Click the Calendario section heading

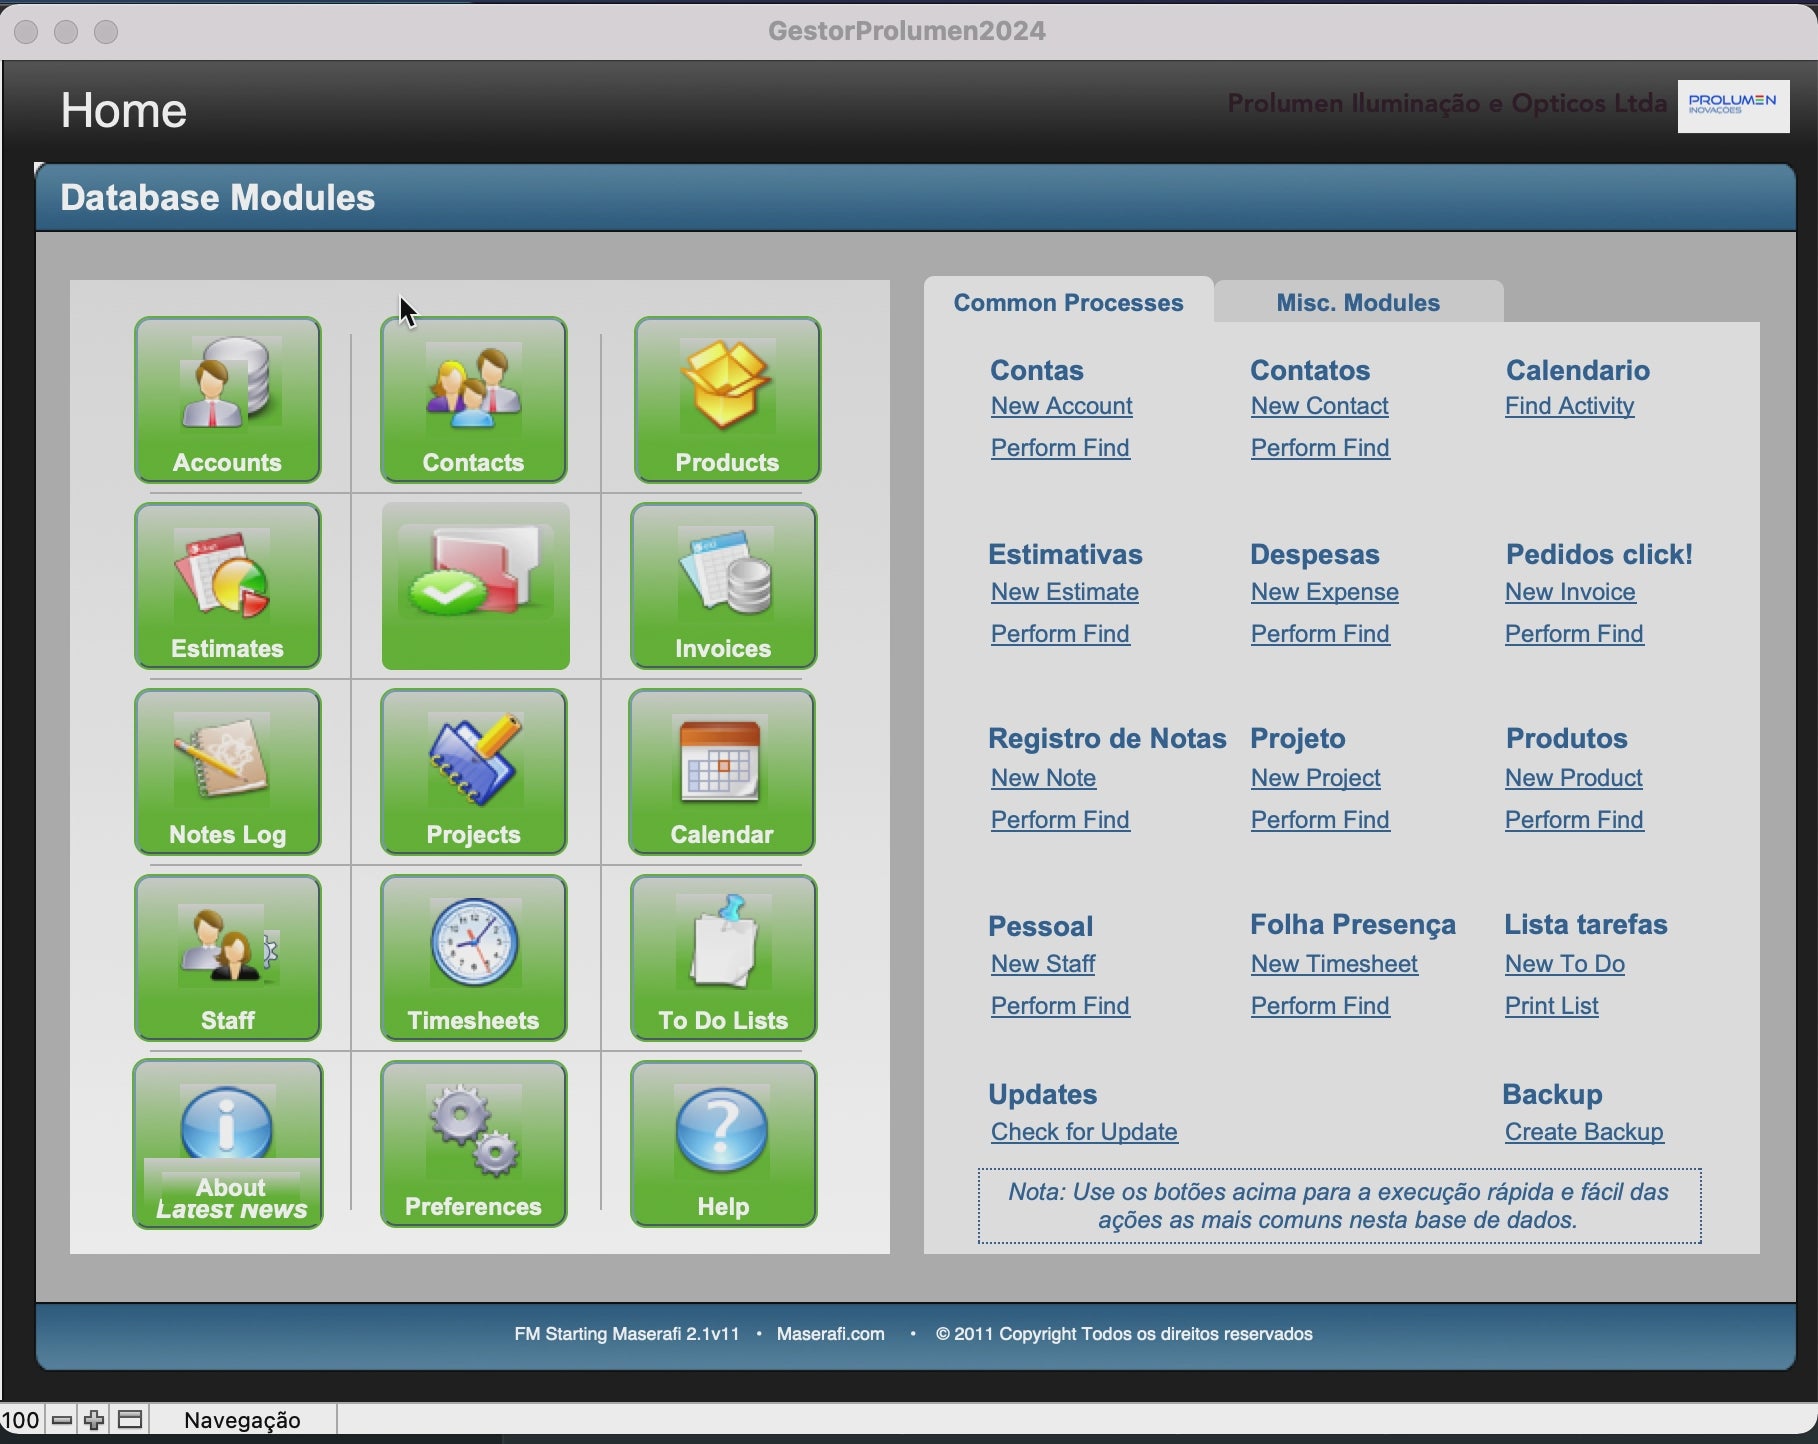(1578, 370)
